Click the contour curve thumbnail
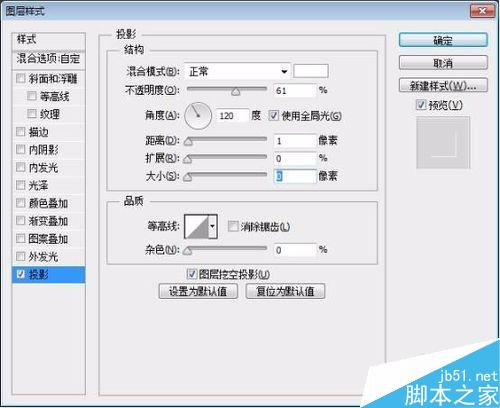Screen dimensions: 500x408 (x=197, y=227)
